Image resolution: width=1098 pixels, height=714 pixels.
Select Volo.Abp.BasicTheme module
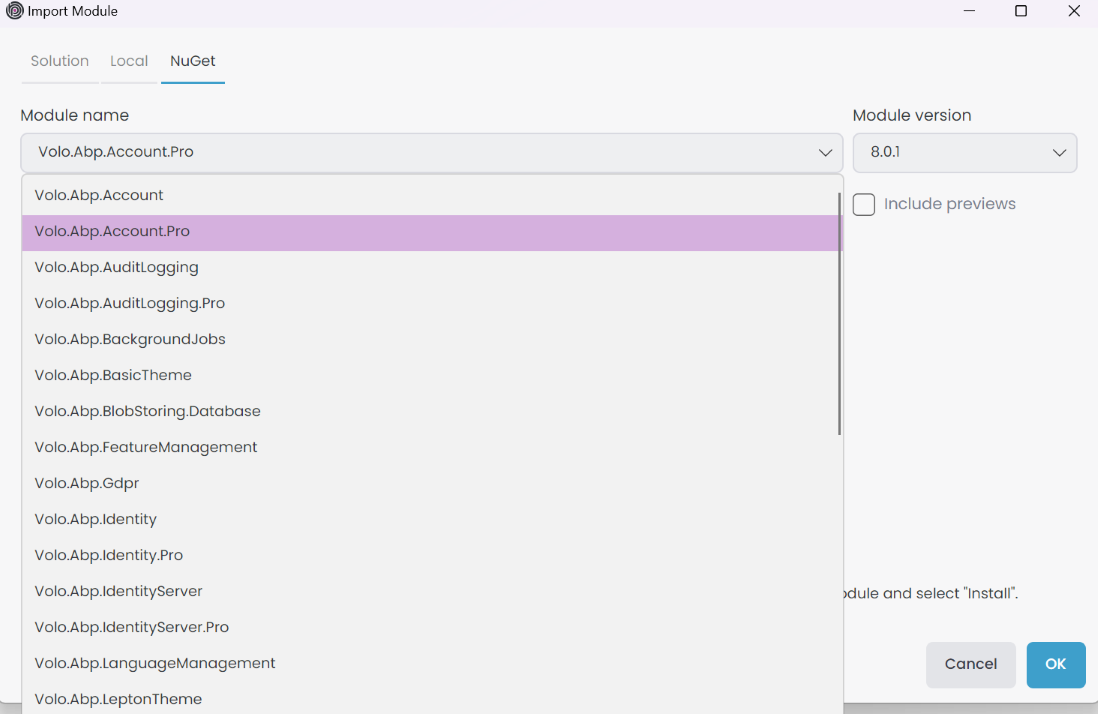pyautogui.click(x=113, y=375)
